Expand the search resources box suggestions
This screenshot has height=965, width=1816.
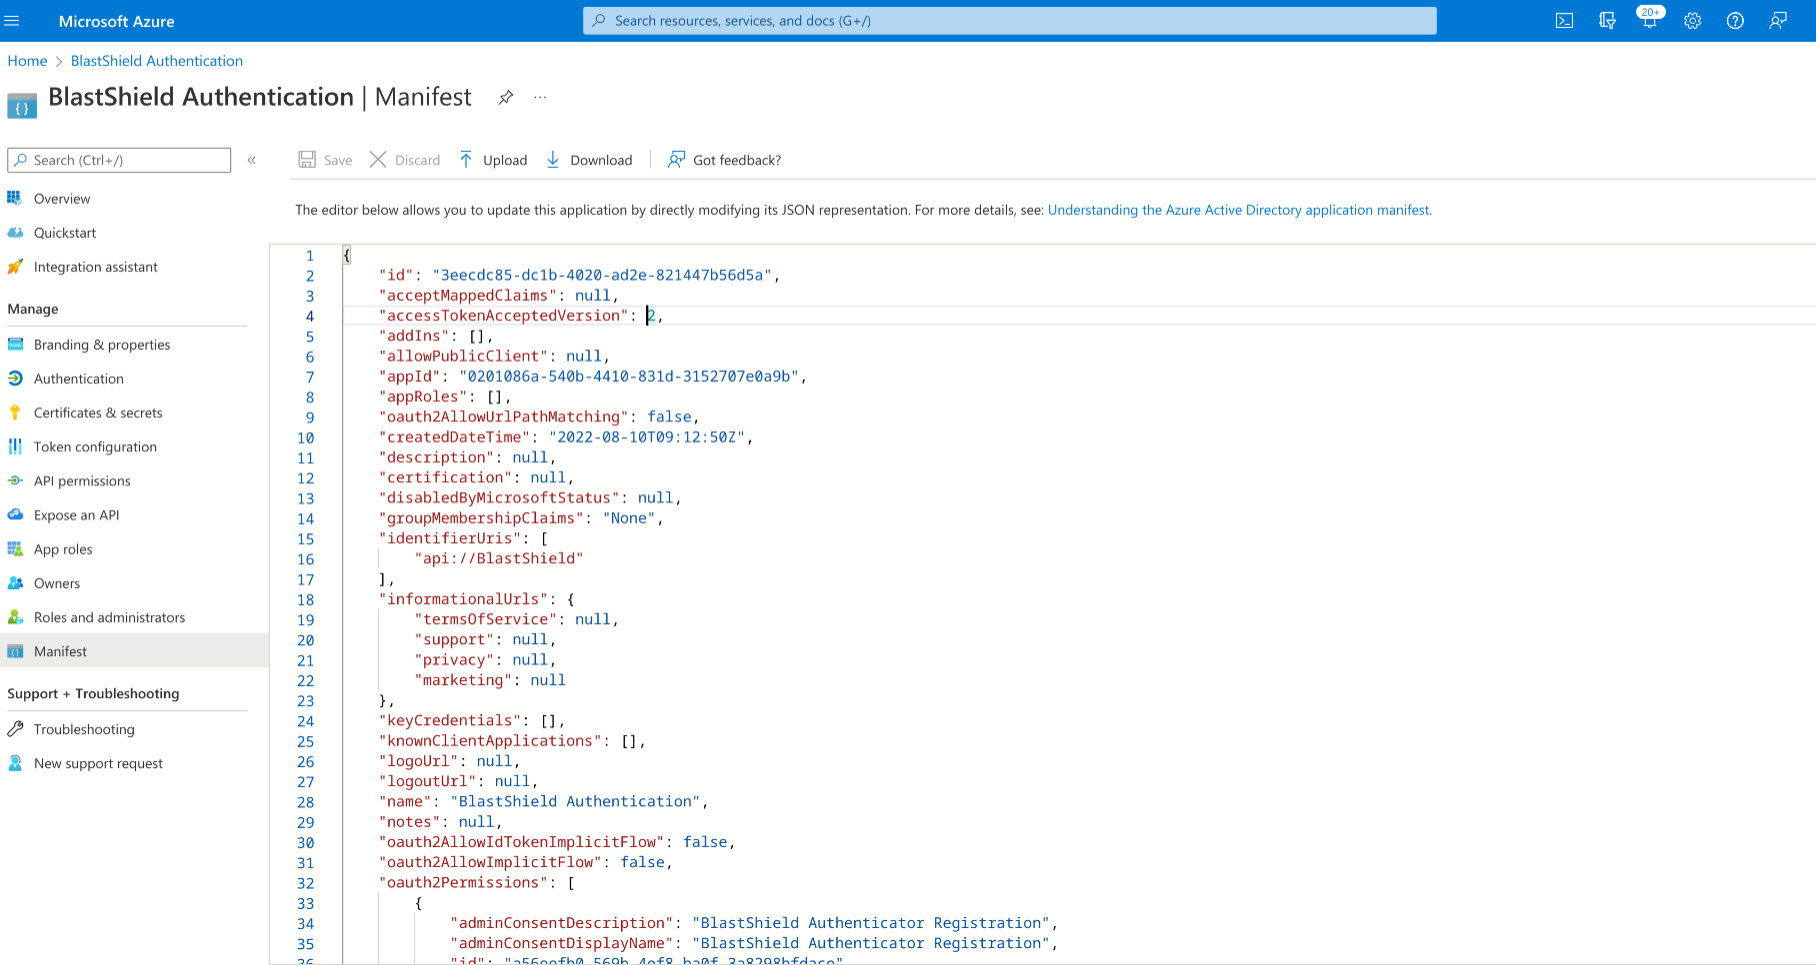(1009, 20)
